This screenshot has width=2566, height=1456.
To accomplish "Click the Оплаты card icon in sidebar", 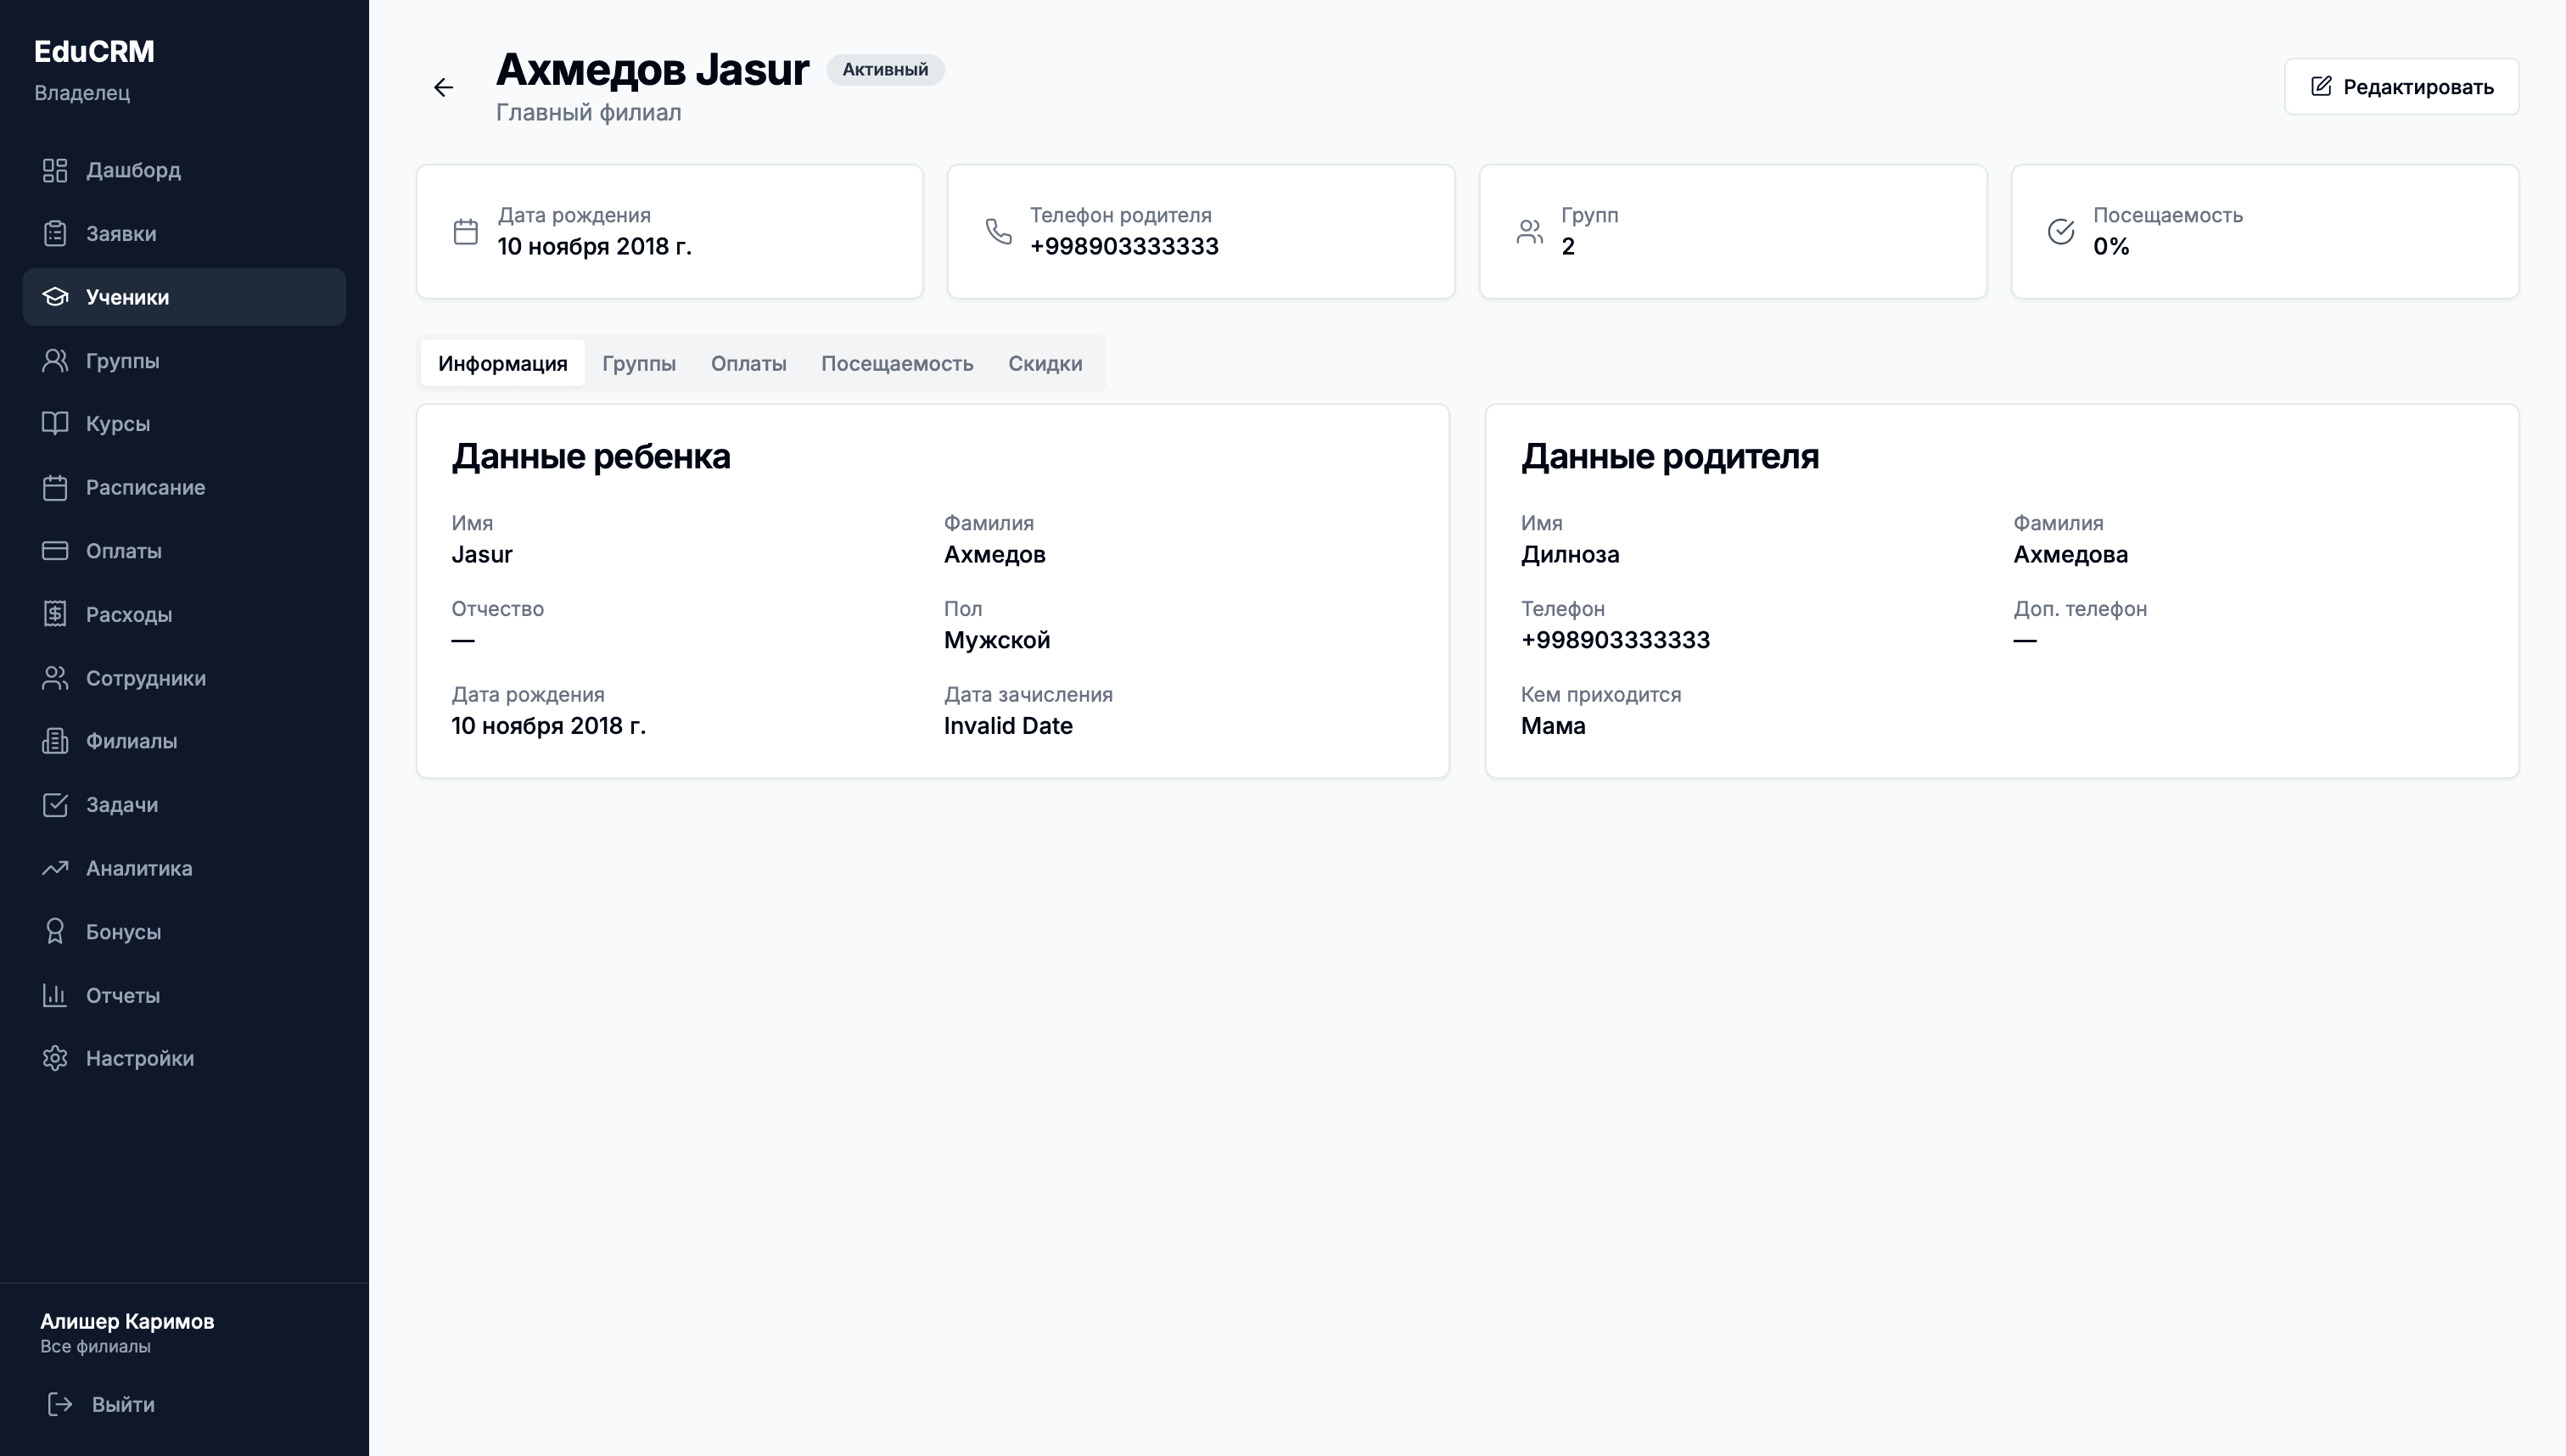I will [55, 550].
